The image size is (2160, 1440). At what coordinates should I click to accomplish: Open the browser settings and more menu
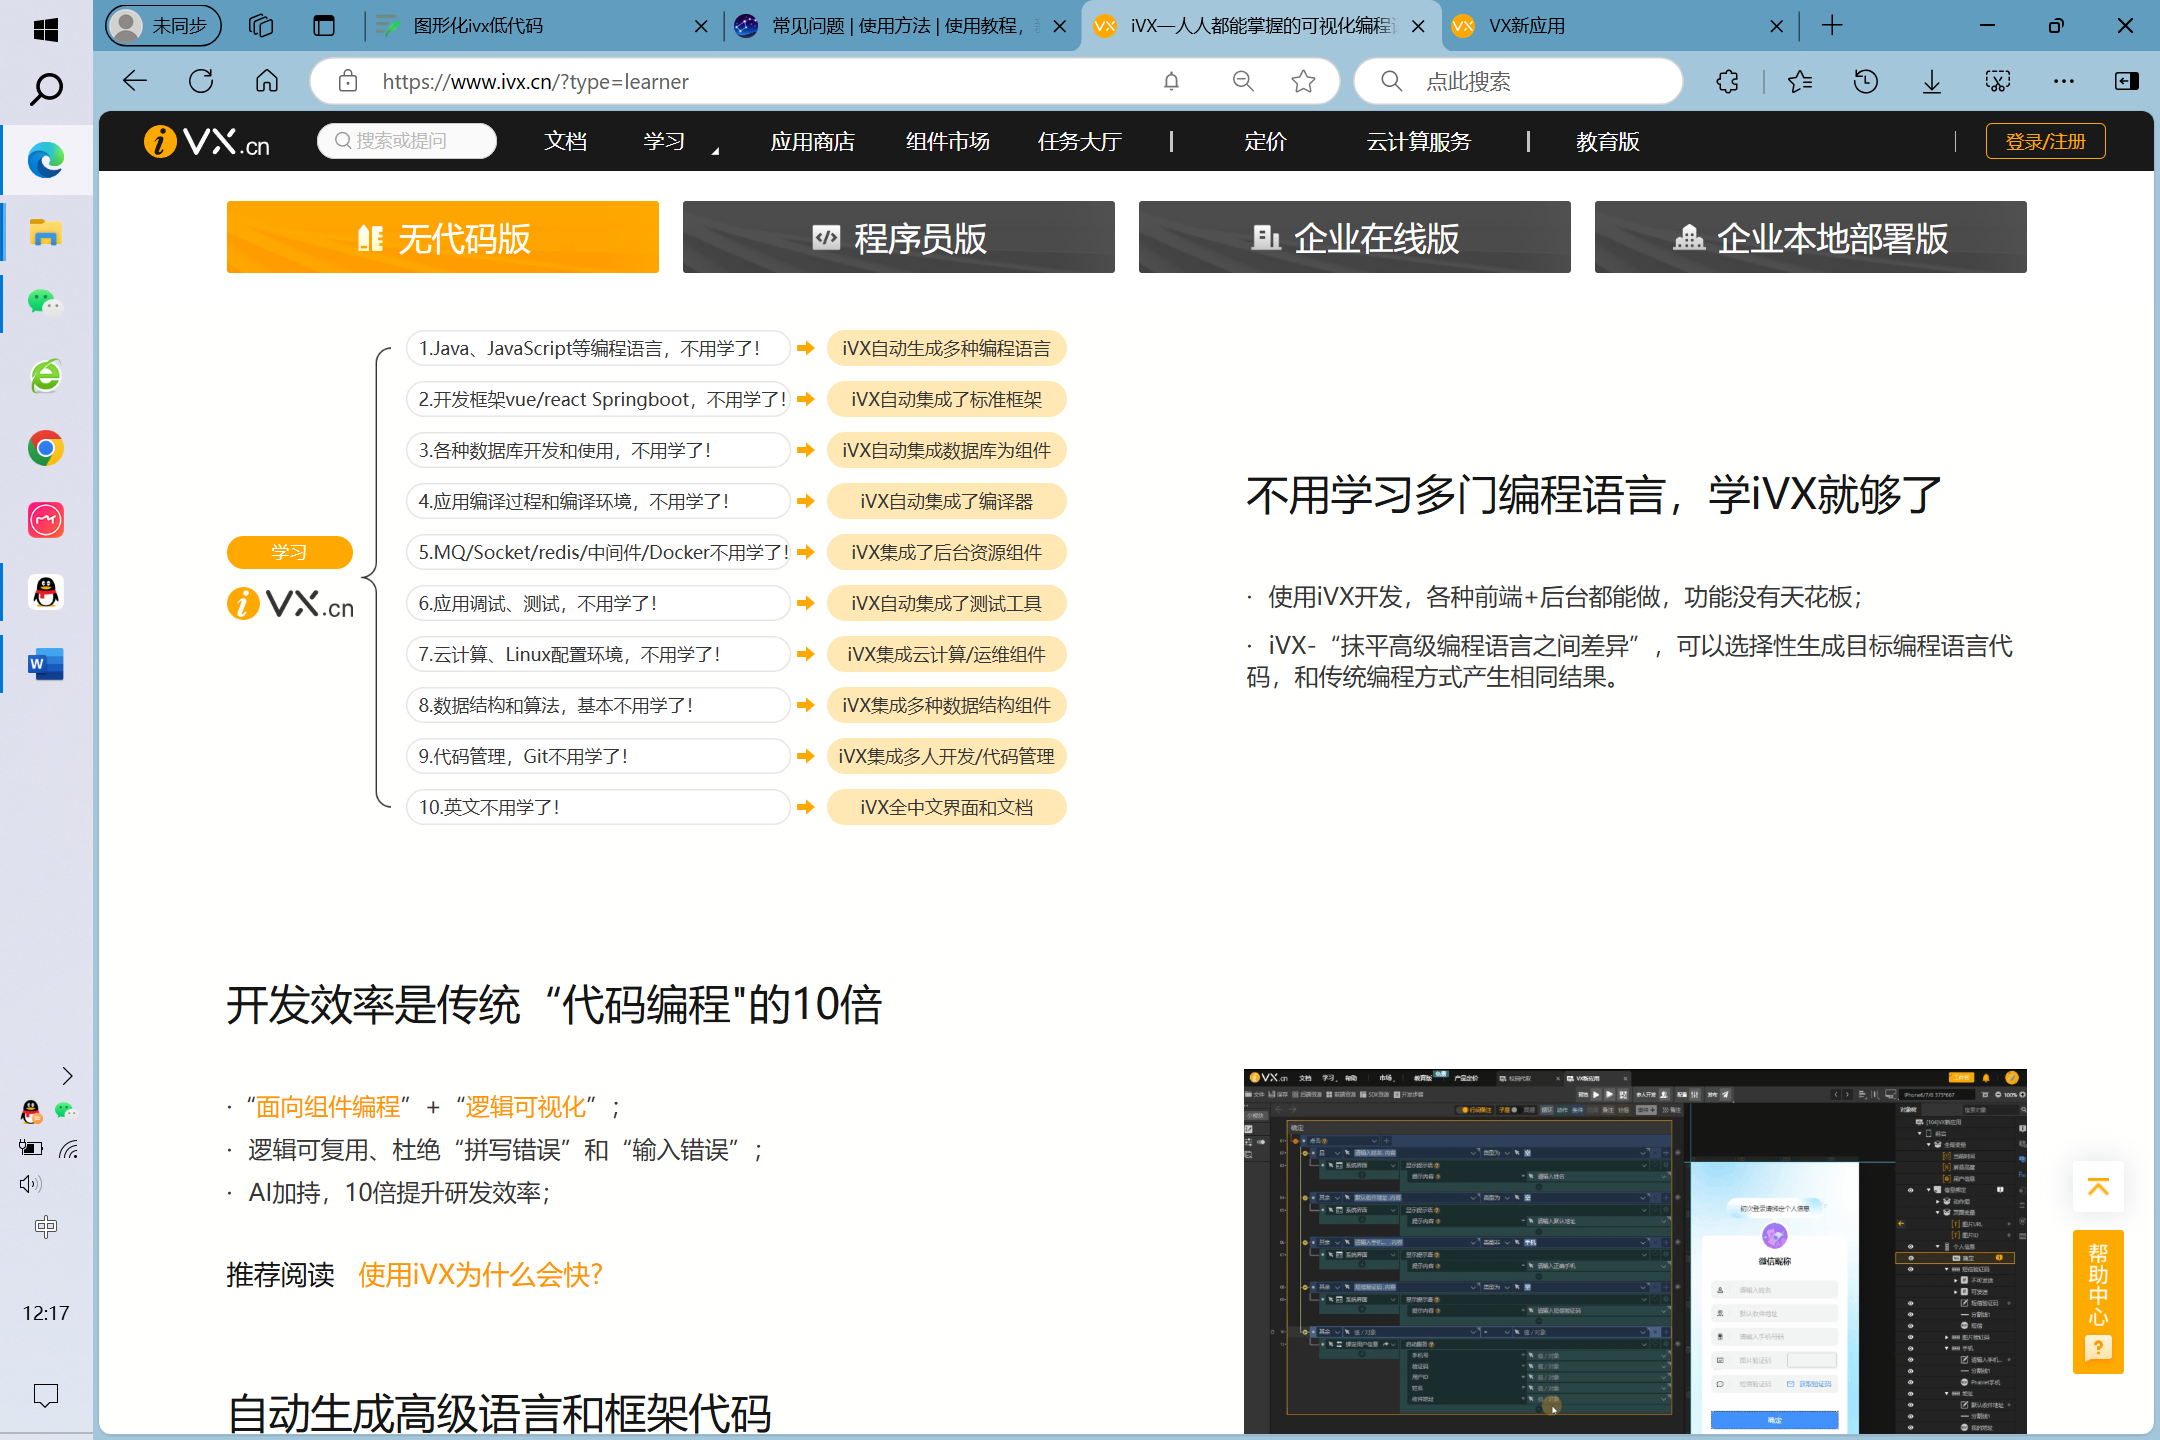coord(2063,81)
